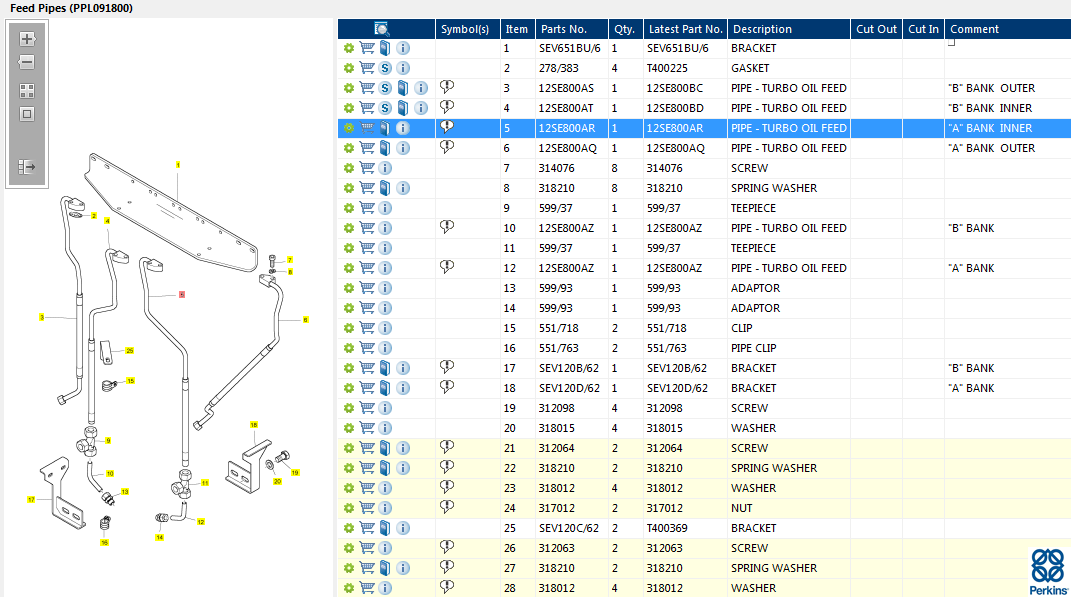Screen dimensions: 1071x597
Task: Show info for item 7 screw
Action: [x=385, y=168]
